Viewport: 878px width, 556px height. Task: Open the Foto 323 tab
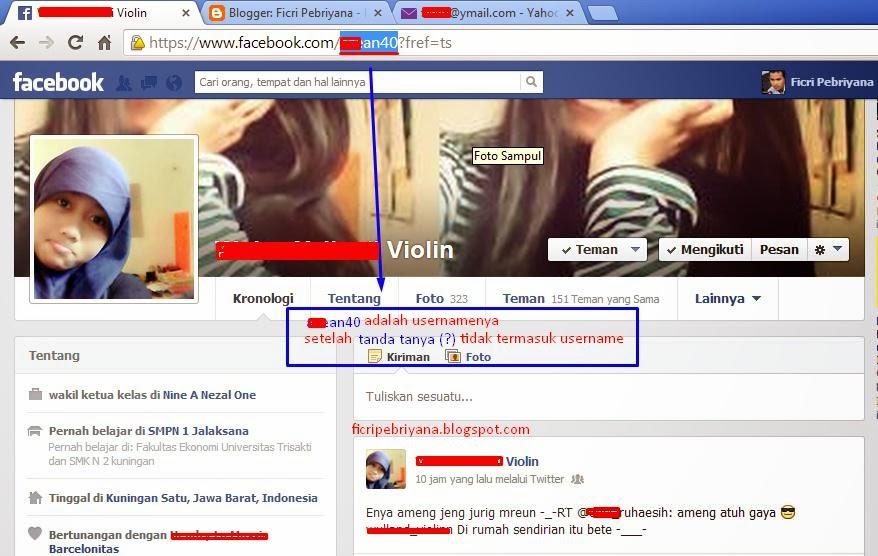(x=441, y=298)
